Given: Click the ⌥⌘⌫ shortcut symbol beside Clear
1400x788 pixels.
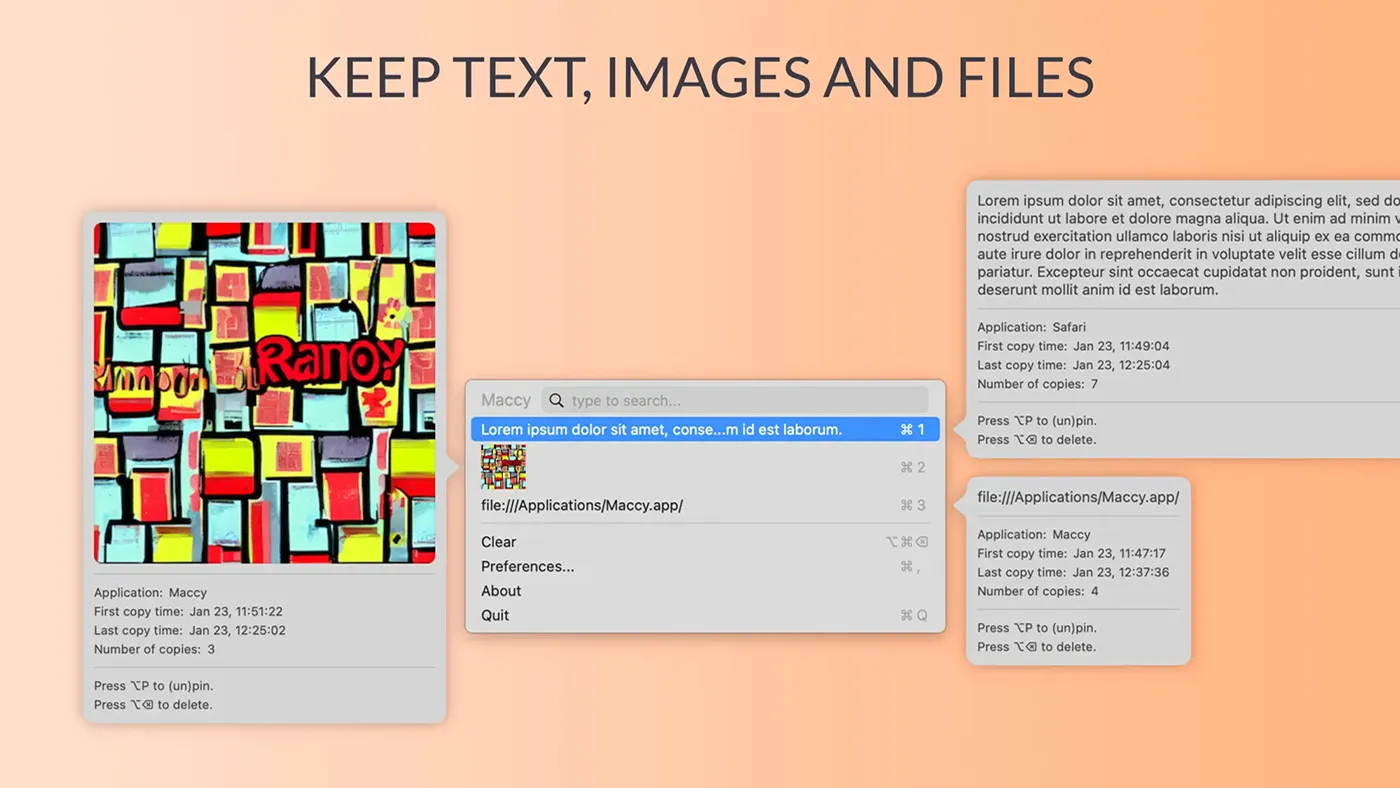Looking at the screenshot, I should [x=906, y=542].
